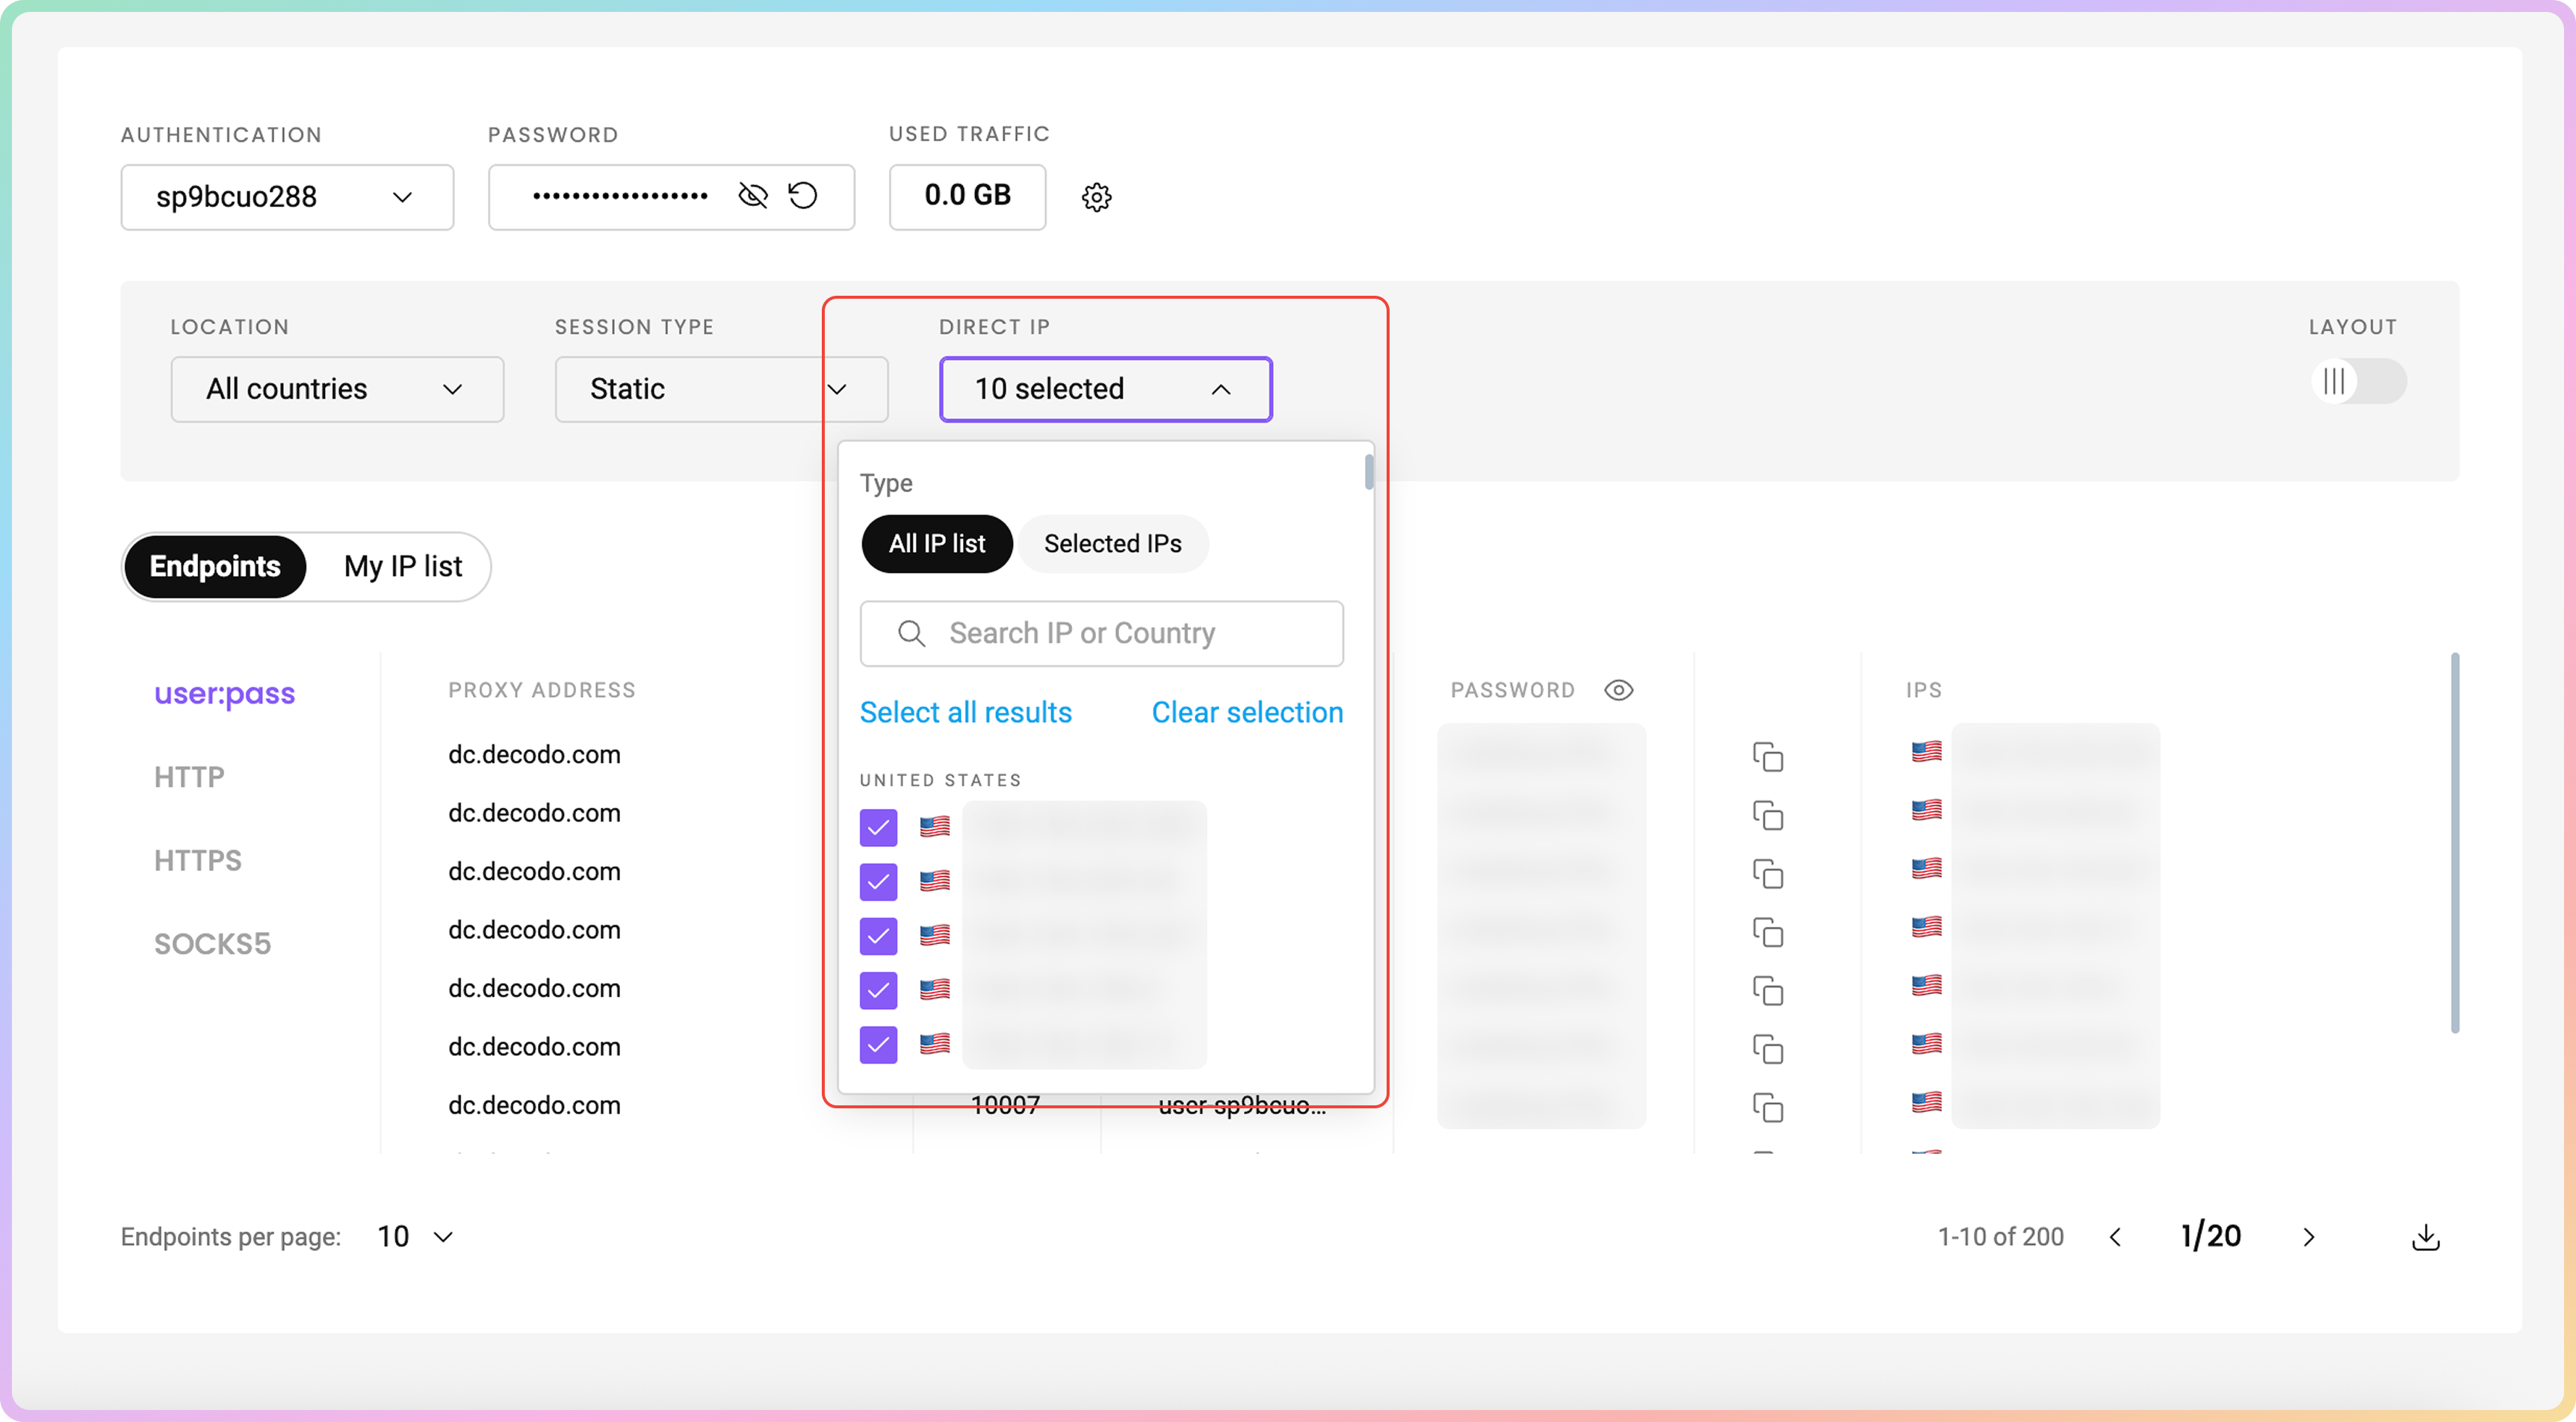Click Select all results link
This screenshot has width=2576, height=1422.
pyautogui.click(x=965, y=712)
